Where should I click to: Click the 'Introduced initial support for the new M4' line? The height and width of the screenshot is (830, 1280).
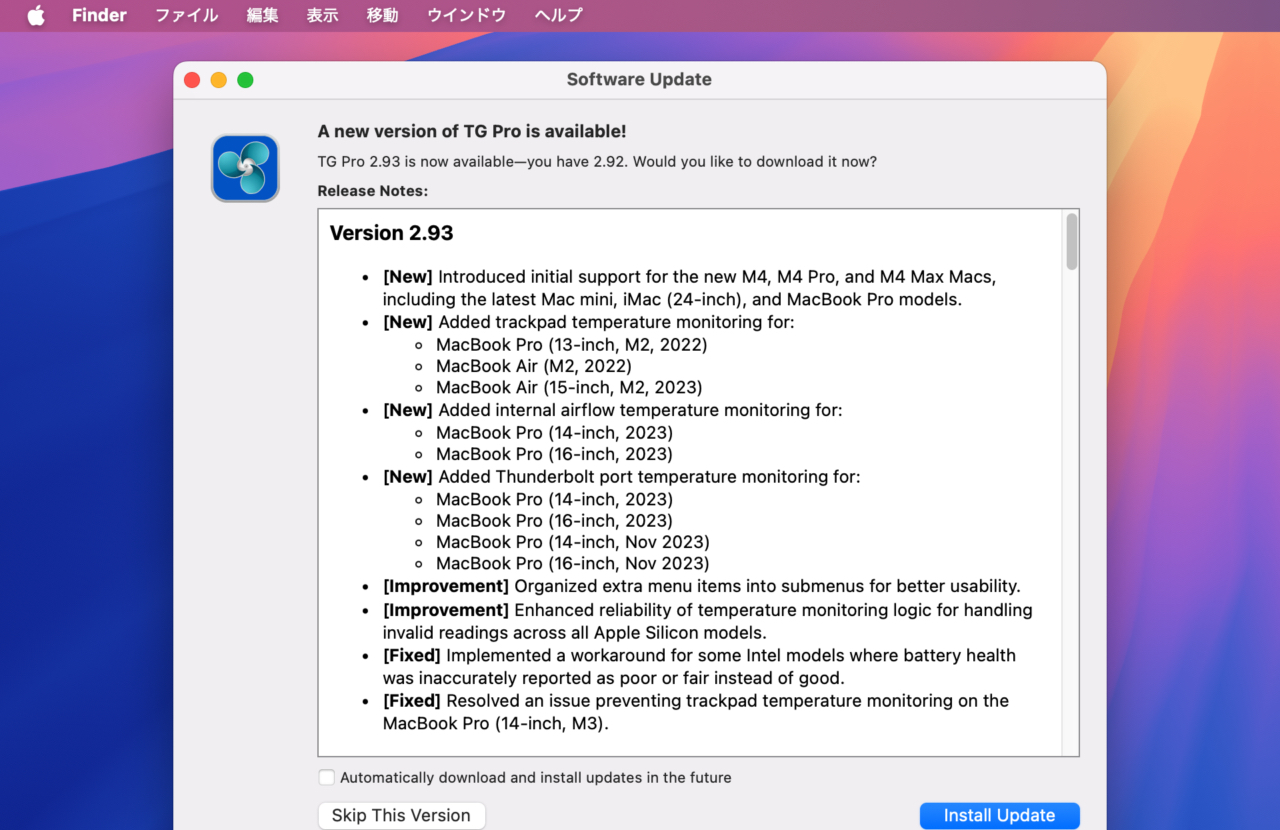[x=689, y=288]
